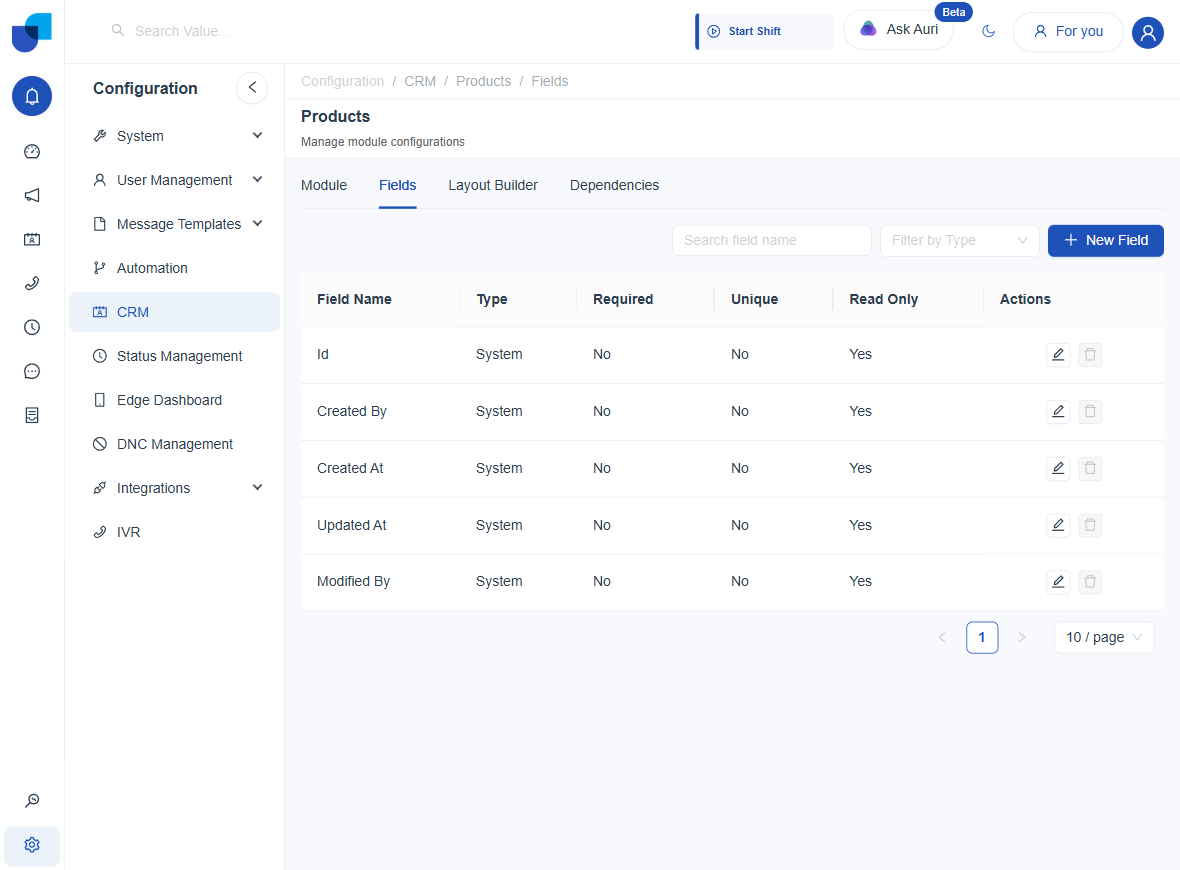The height and width of the screenshot is (870, 1180).
Task: Delete the Id field
Action: (1090, 354)
